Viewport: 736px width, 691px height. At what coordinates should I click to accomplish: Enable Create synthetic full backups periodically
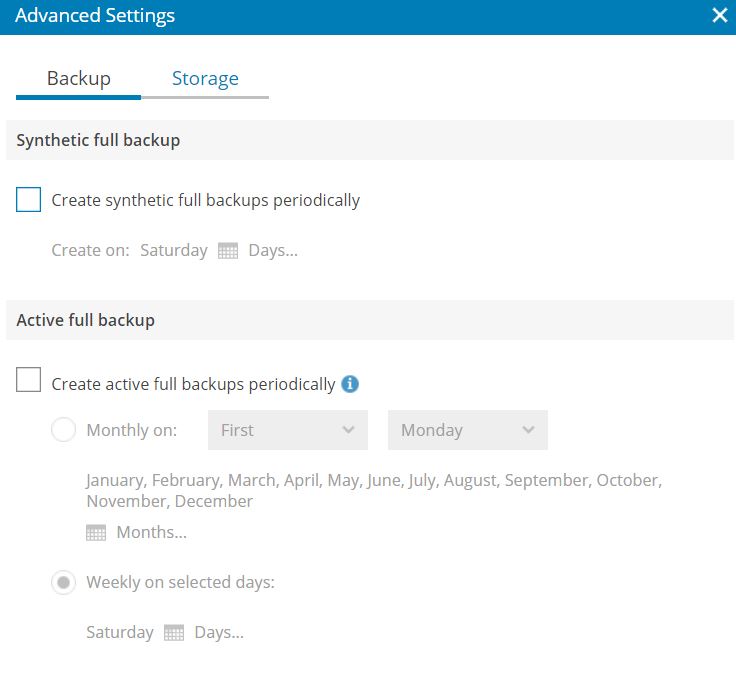pos(29,200)
